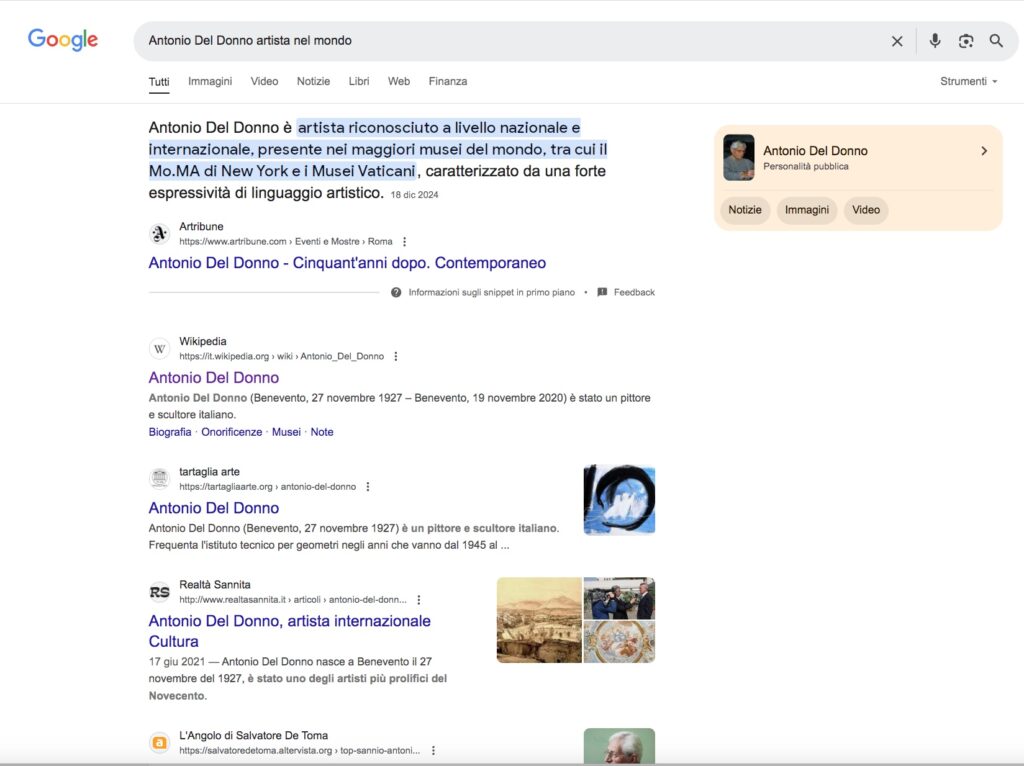This screenshot has height=766, width=1024.
Task: Click the Wikipedia favicon
Action: point(159,348)
